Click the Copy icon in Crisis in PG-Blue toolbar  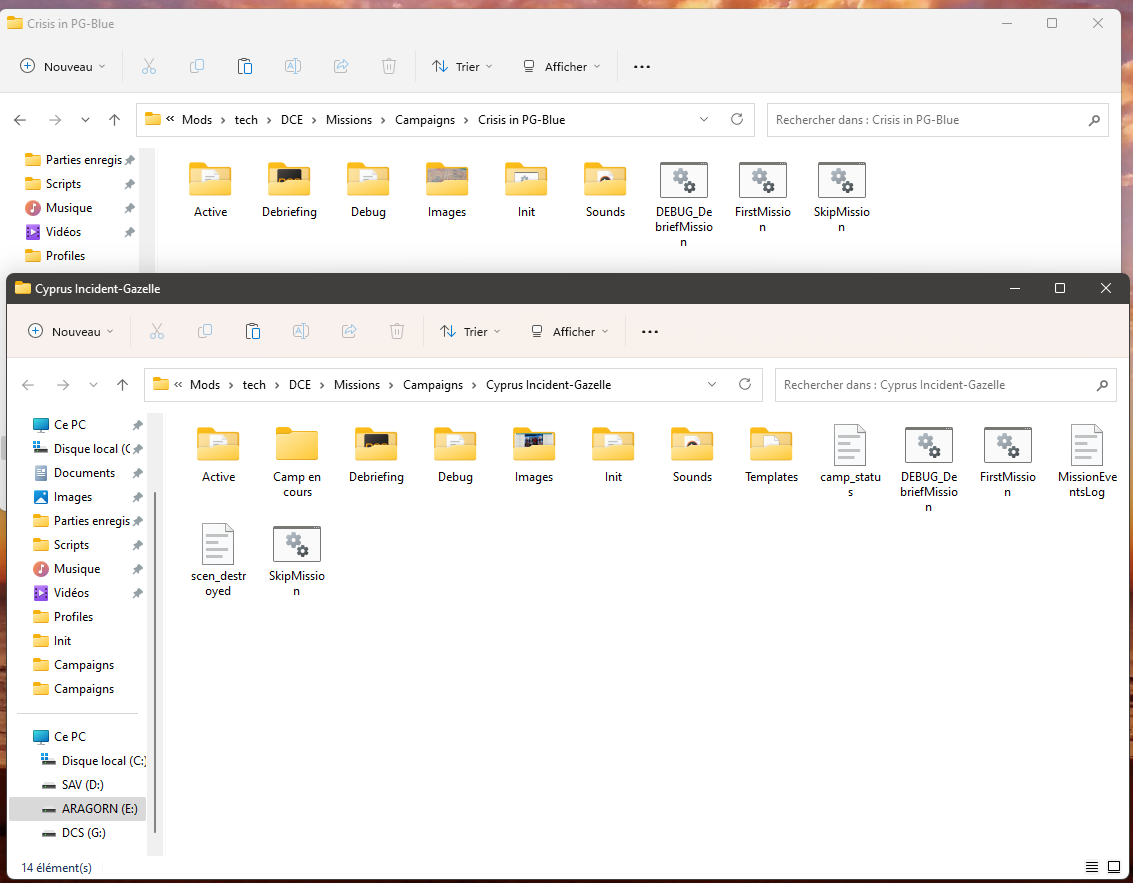(x=197, y=66)
